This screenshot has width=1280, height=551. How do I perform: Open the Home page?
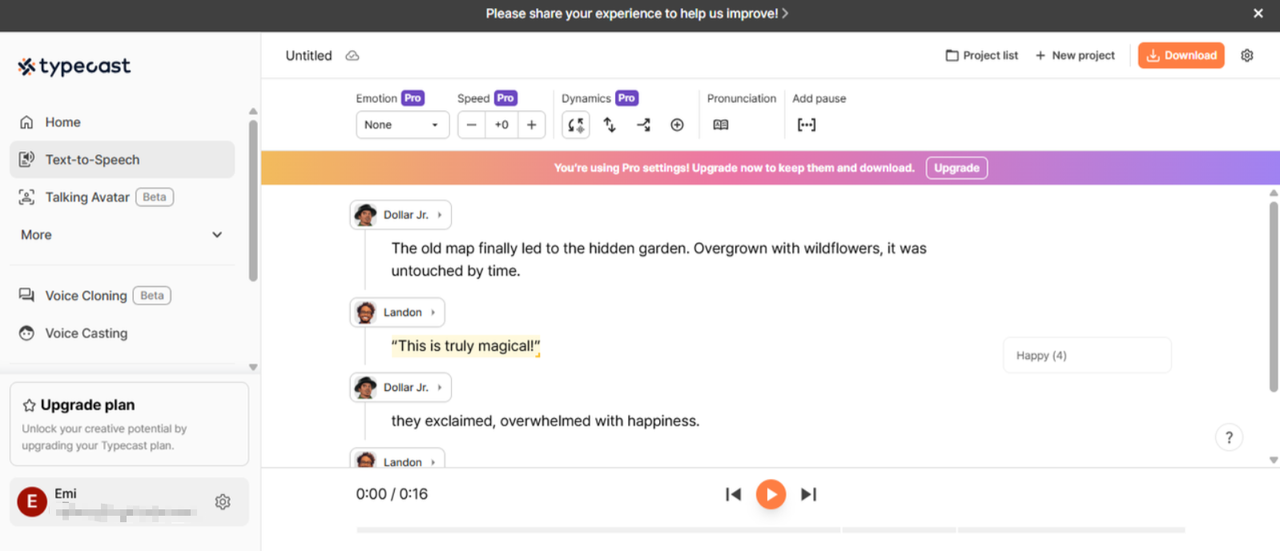pyautogui.click(x=62, y=122)
